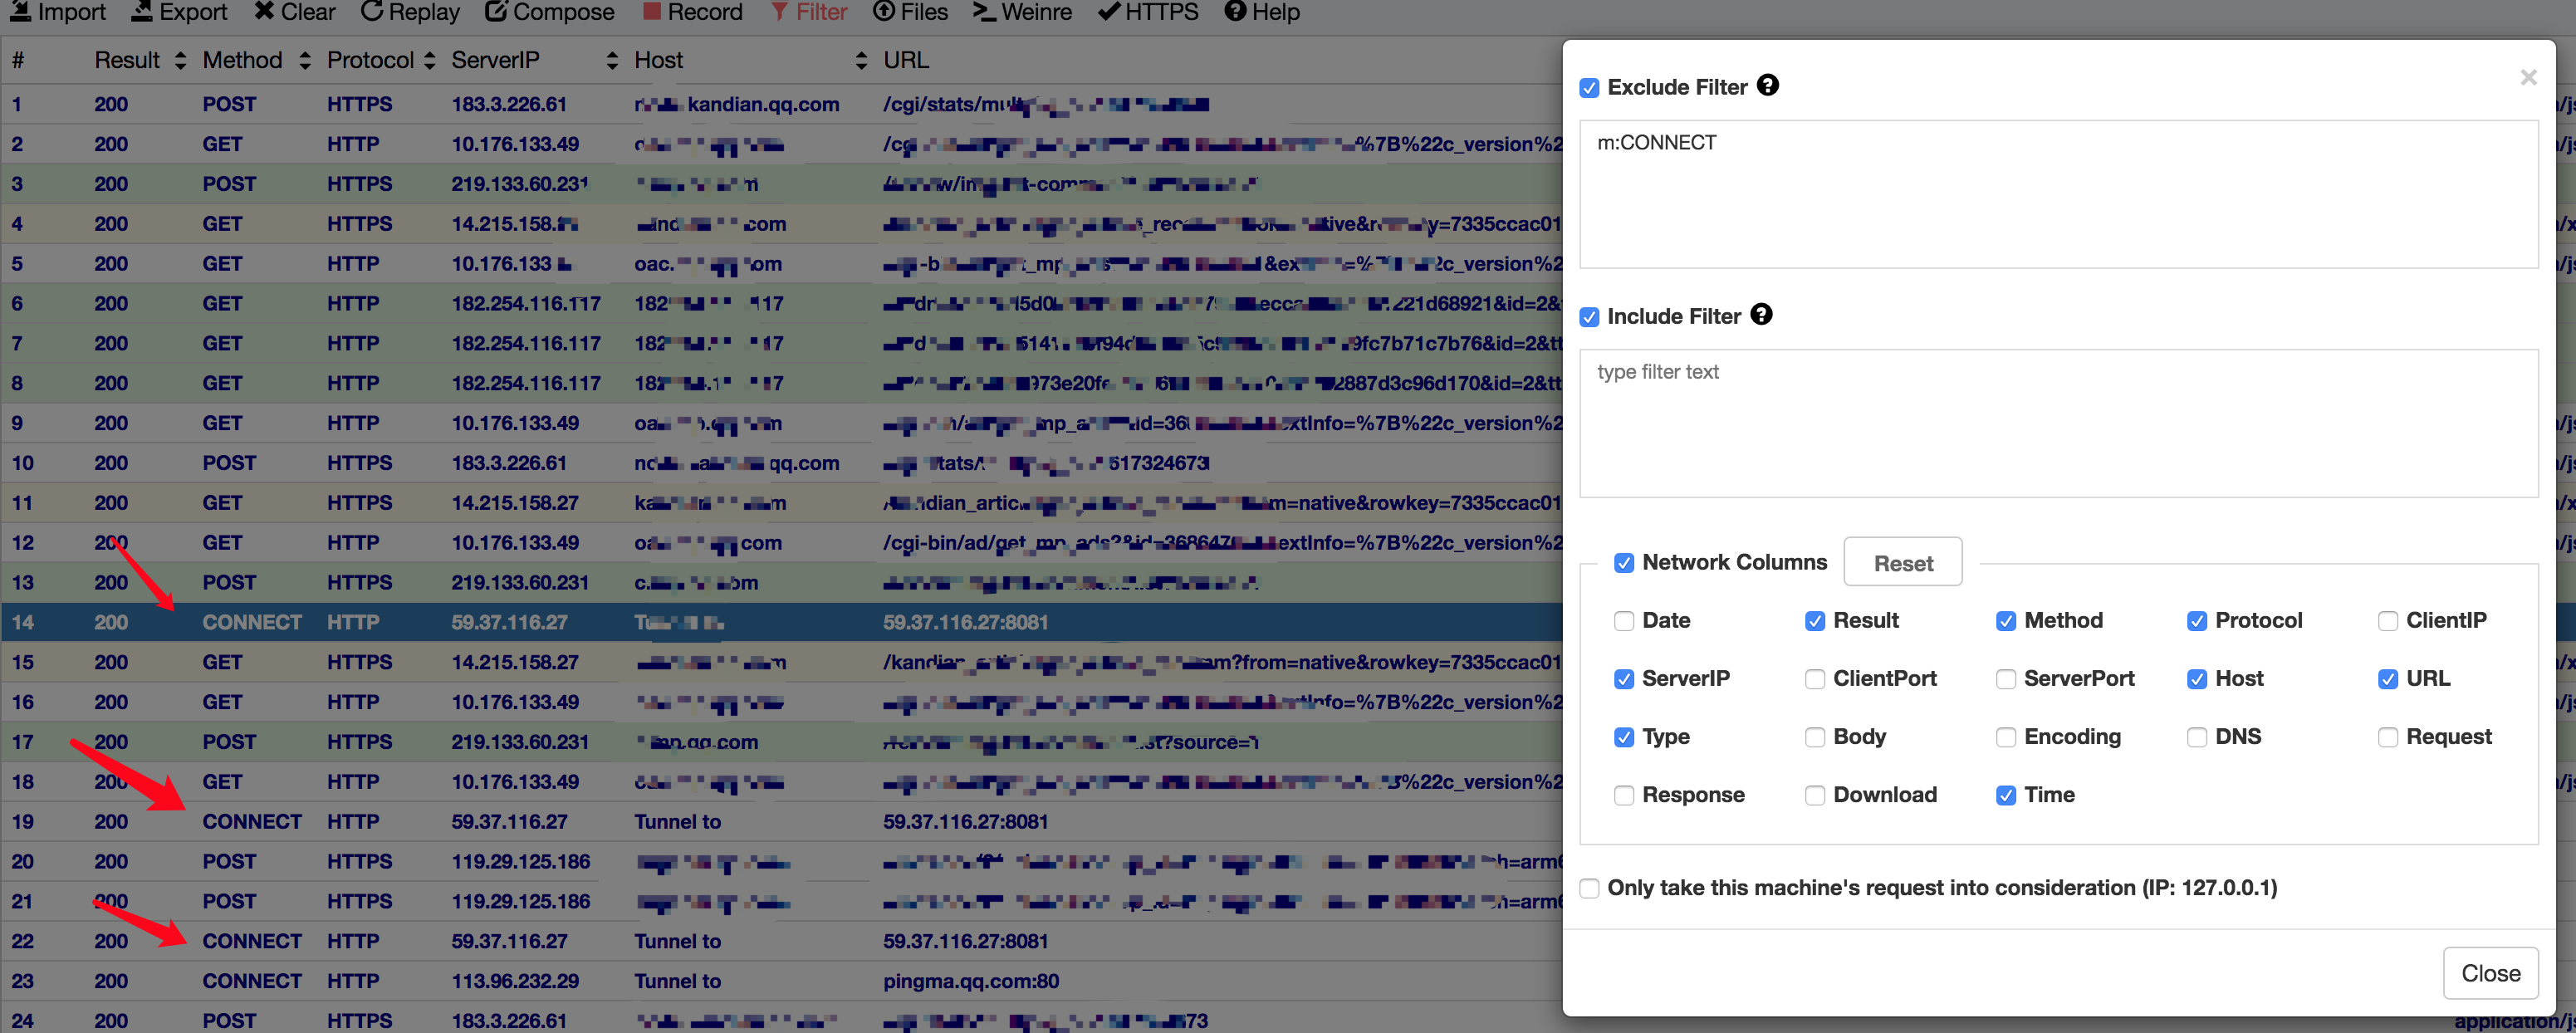Viewport: 2576px width, 1033px height.
Task: Toggle Record capturing
Action: [692, 12]
